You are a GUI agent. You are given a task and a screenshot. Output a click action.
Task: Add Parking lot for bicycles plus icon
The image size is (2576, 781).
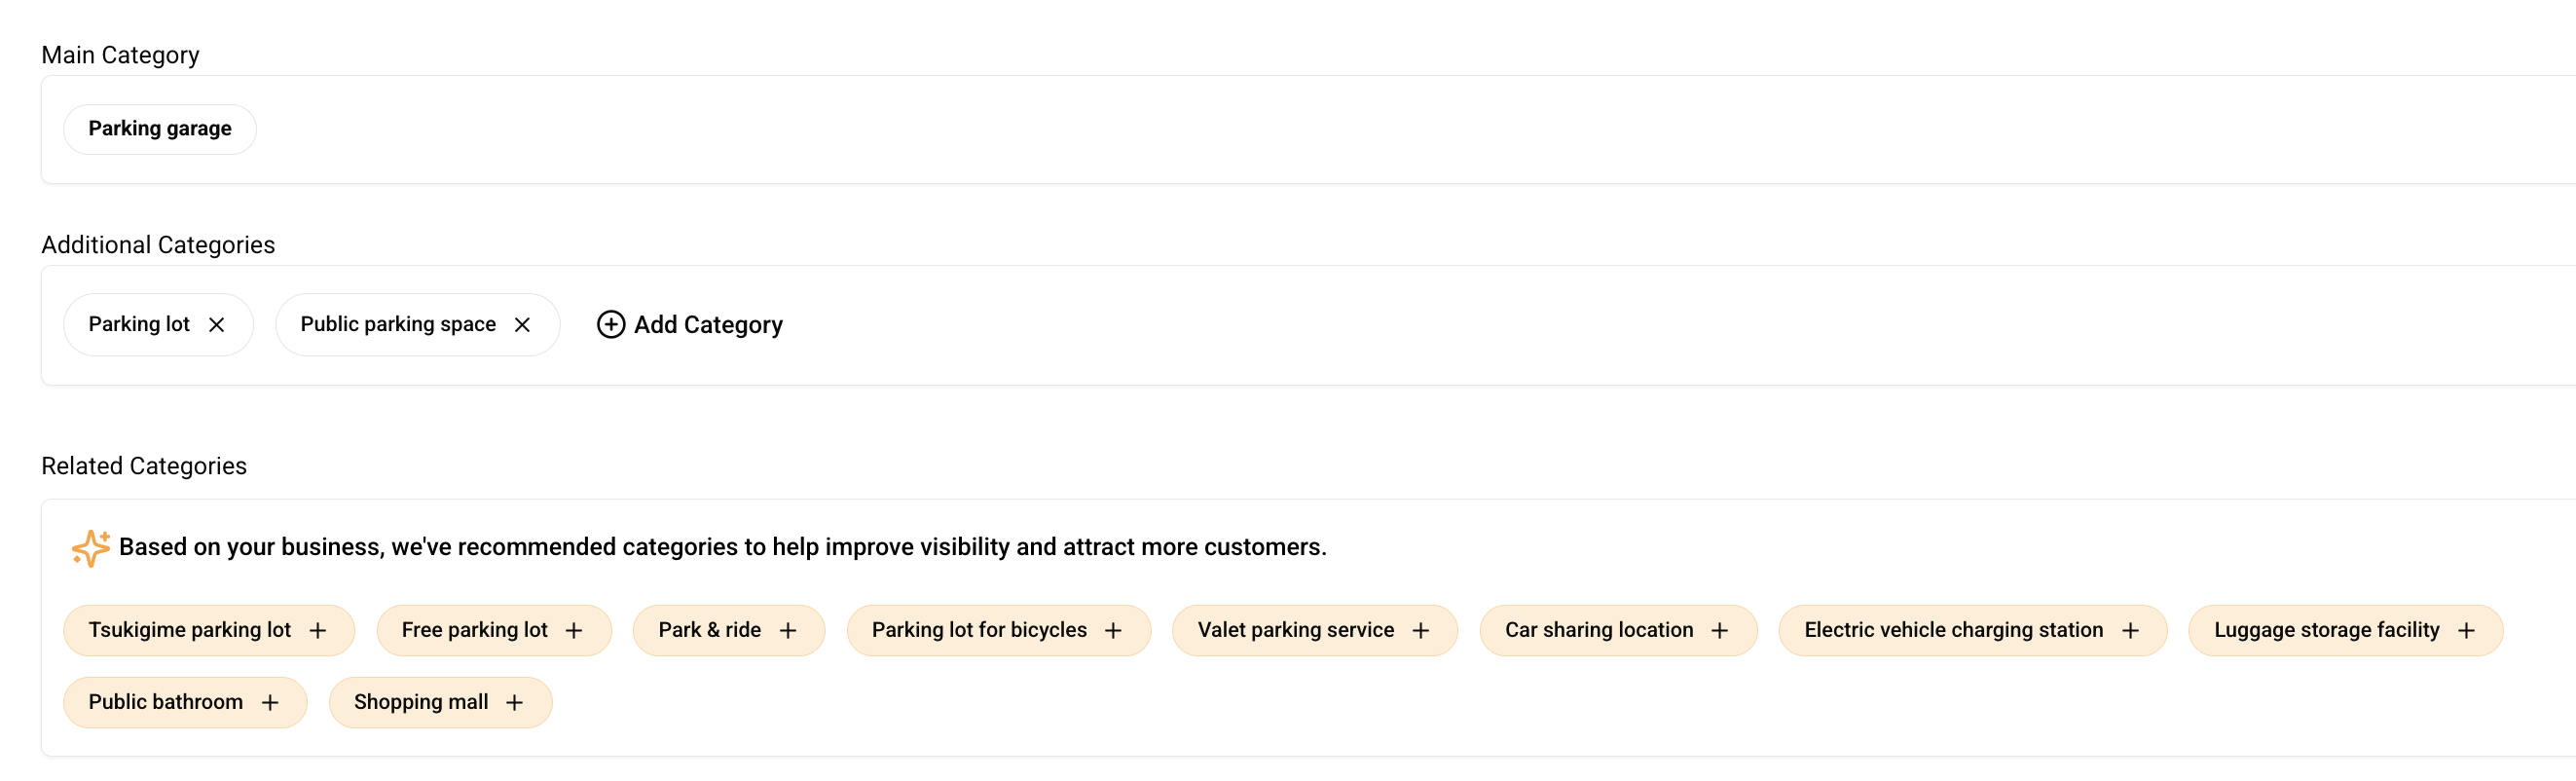pyautogui.click(x=1113, y=631)
